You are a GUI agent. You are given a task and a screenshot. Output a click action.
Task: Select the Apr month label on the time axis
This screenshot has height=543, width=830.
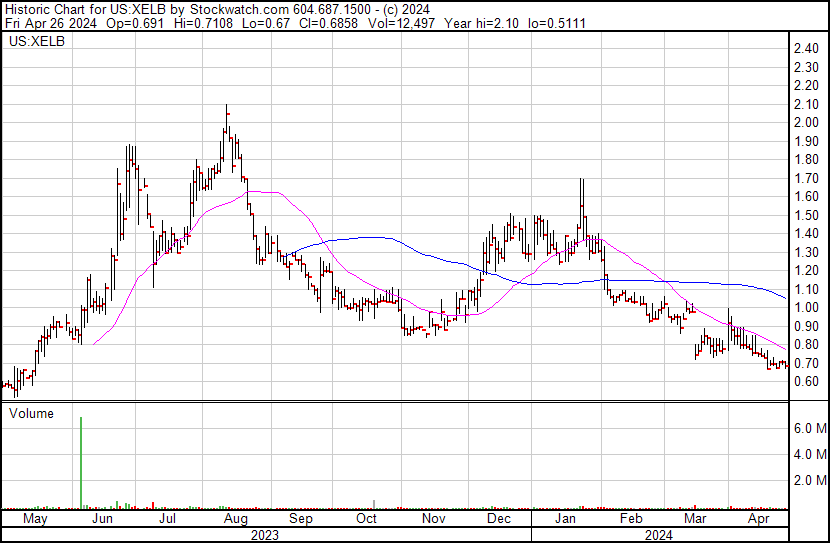[x=760, y=520]
